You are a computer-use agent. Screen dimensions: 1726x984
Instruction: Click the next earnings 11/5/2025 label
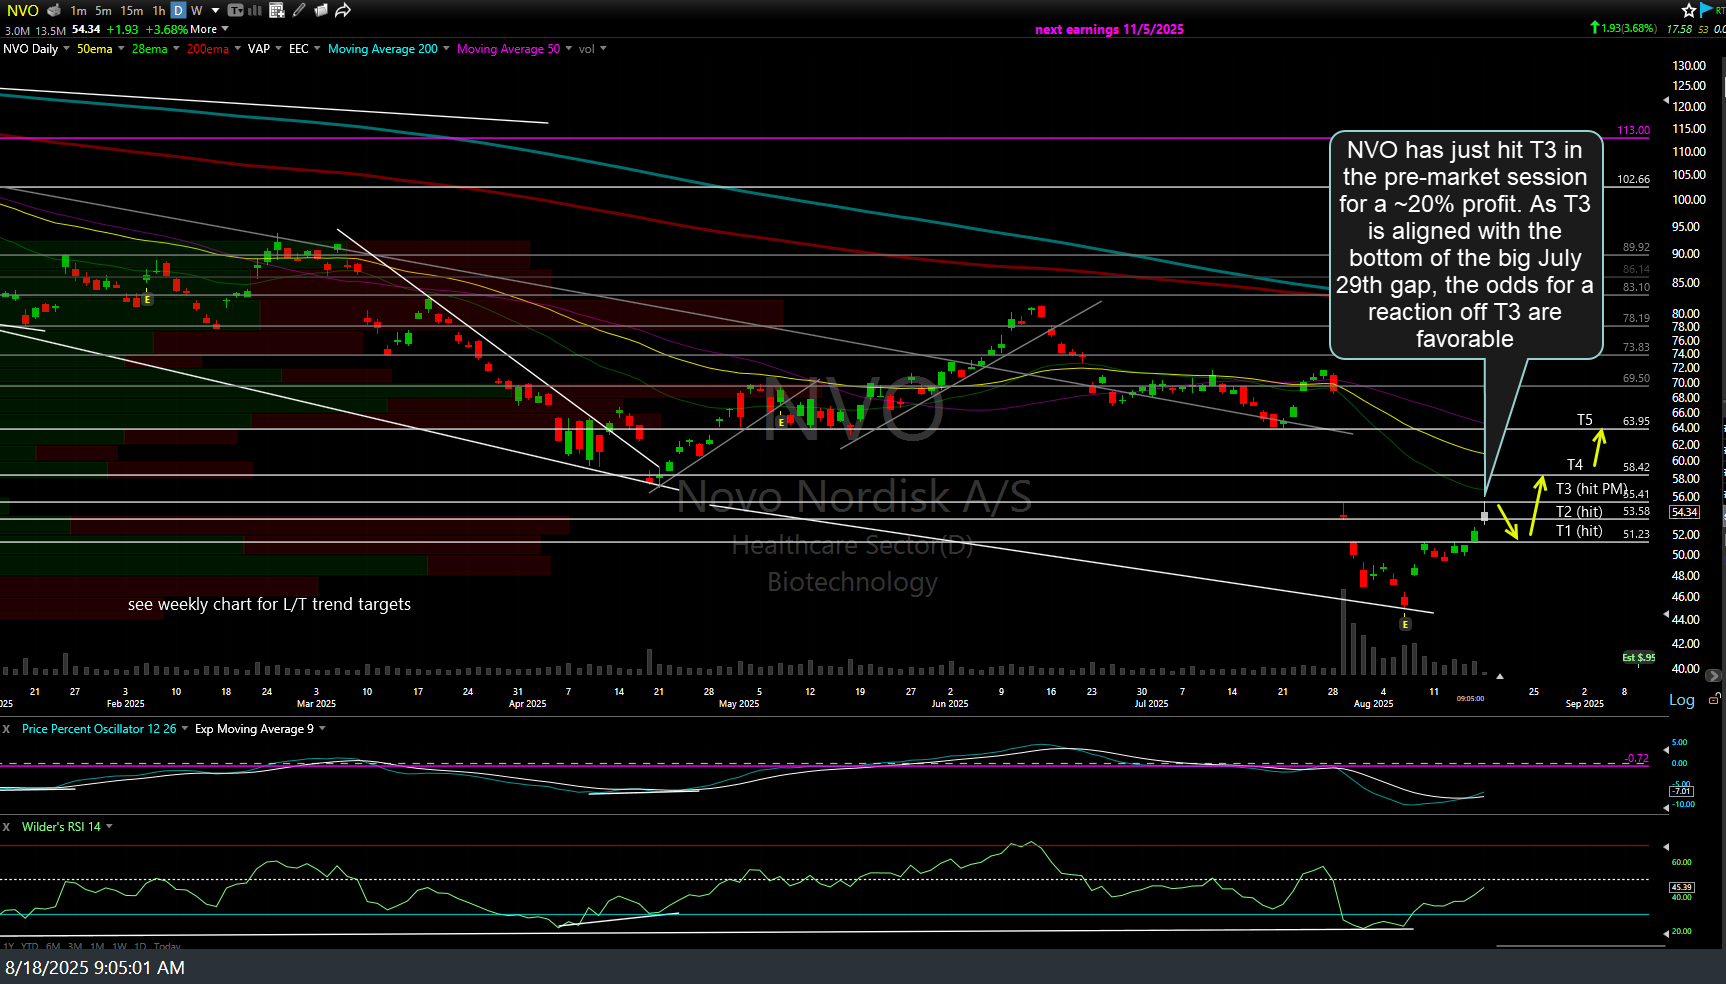[x=1109, y=29]
